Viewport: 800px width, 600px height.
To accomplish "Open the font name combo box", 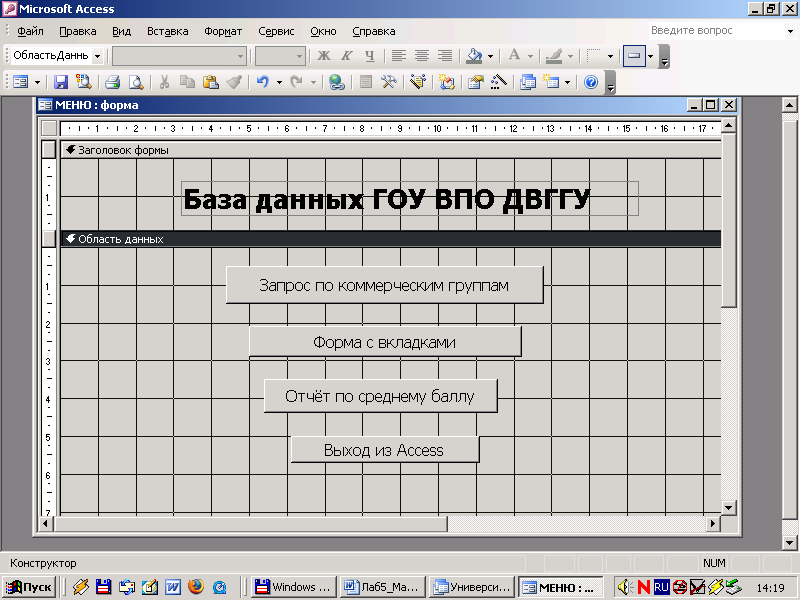I will 179,56.
